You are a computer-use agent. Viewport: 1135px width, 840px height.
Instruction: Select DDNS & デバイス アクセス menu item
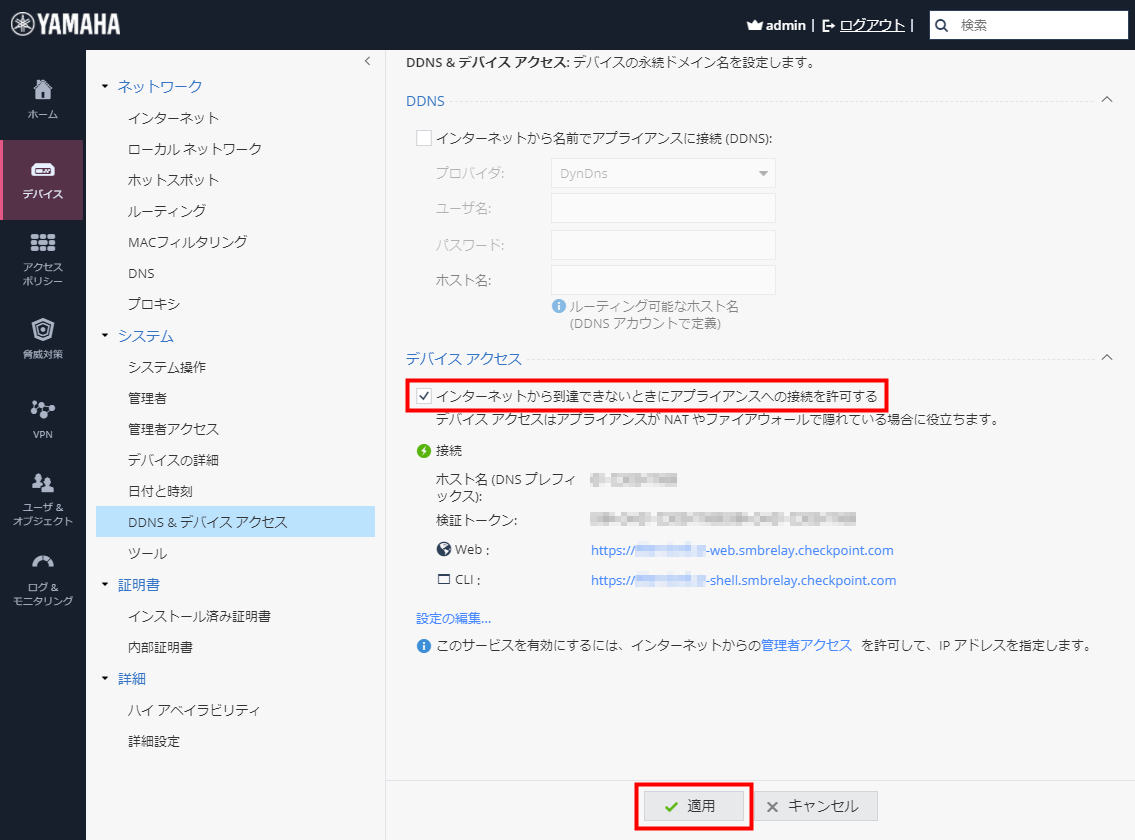tap(207, 521)
